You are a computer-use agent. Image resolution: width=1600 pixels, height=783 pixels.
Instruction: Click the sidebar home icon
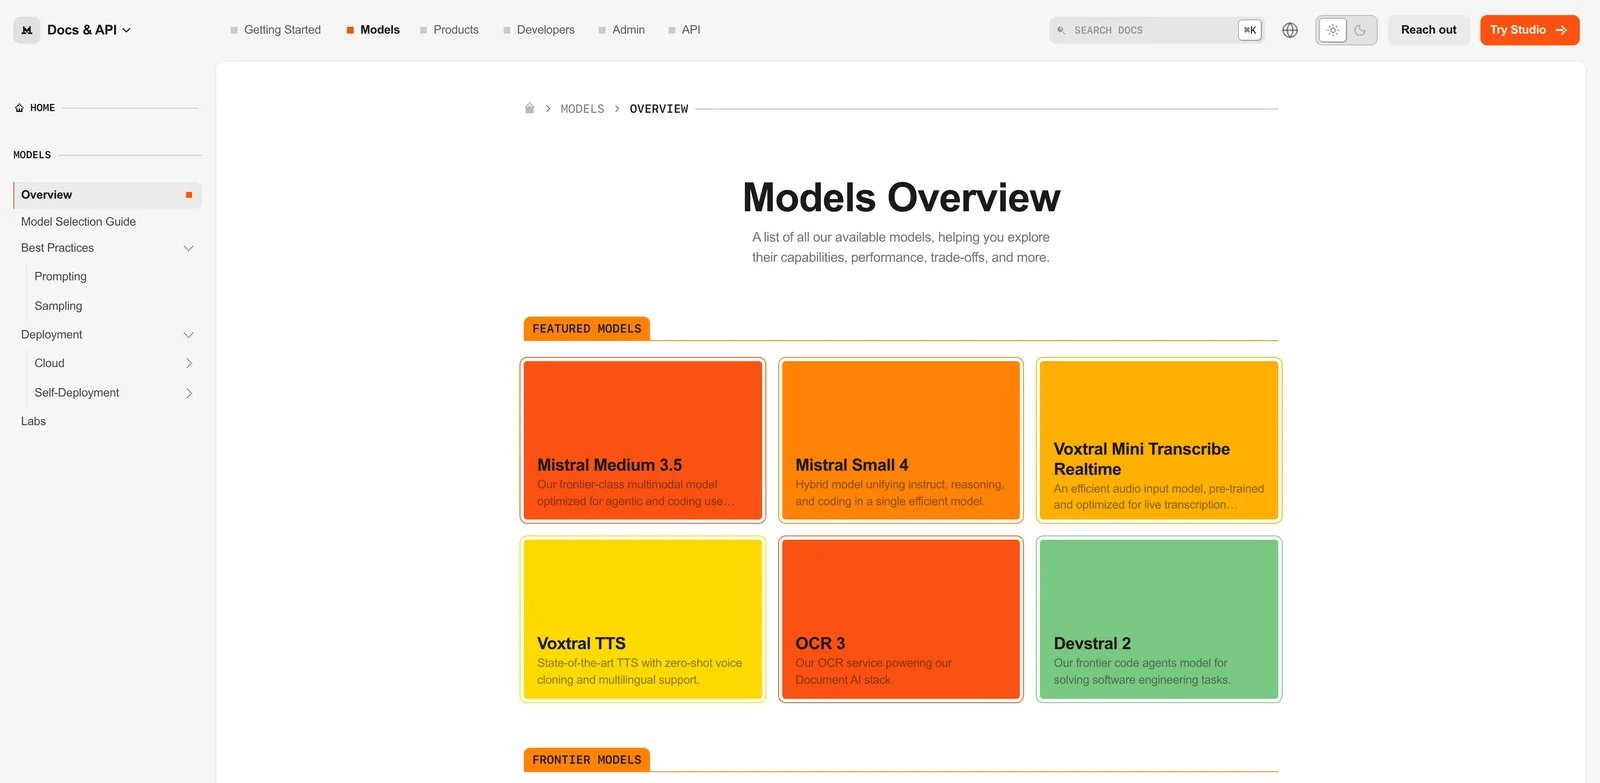[19, 108]
